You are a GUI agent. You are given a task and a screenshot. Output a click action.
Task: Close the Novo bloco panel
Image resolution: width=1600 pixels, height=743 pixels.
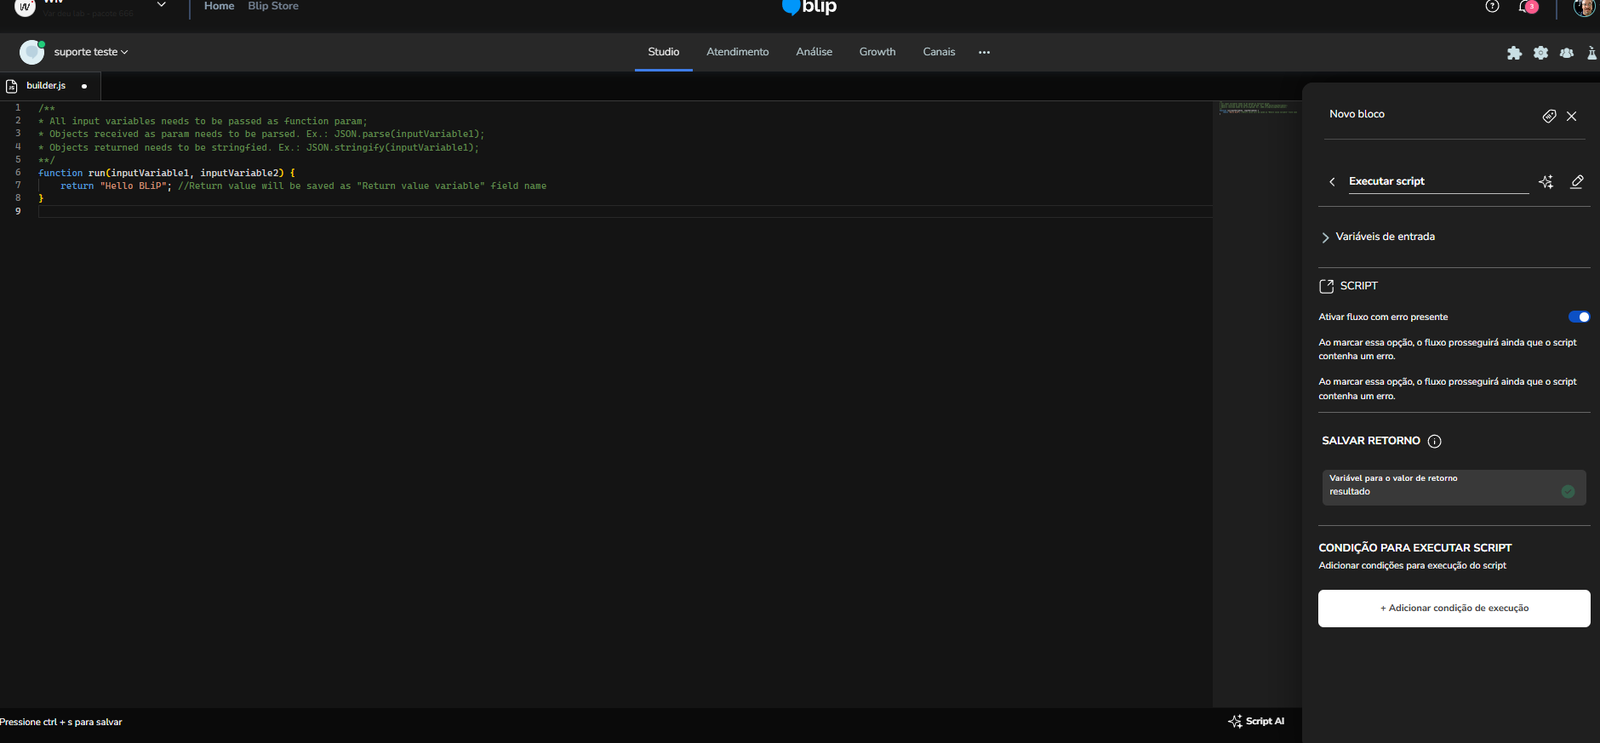[x=1572, y=116]
